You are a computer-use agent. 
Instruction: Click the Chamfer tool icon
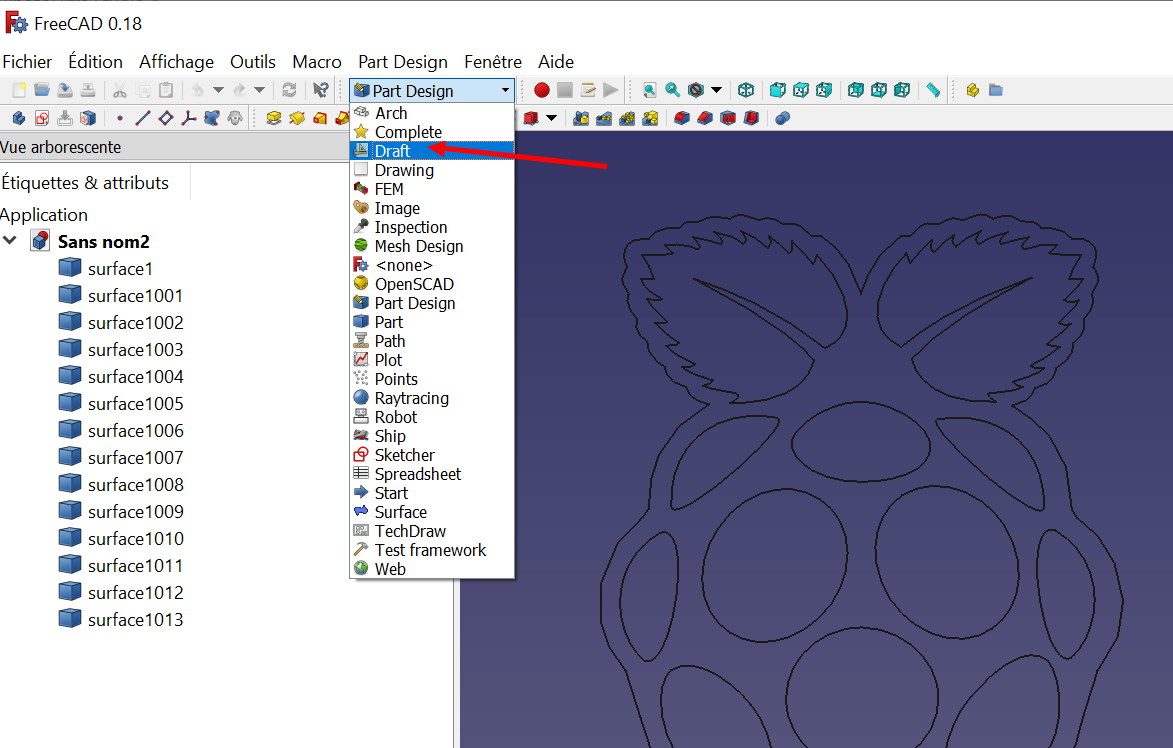705,118
